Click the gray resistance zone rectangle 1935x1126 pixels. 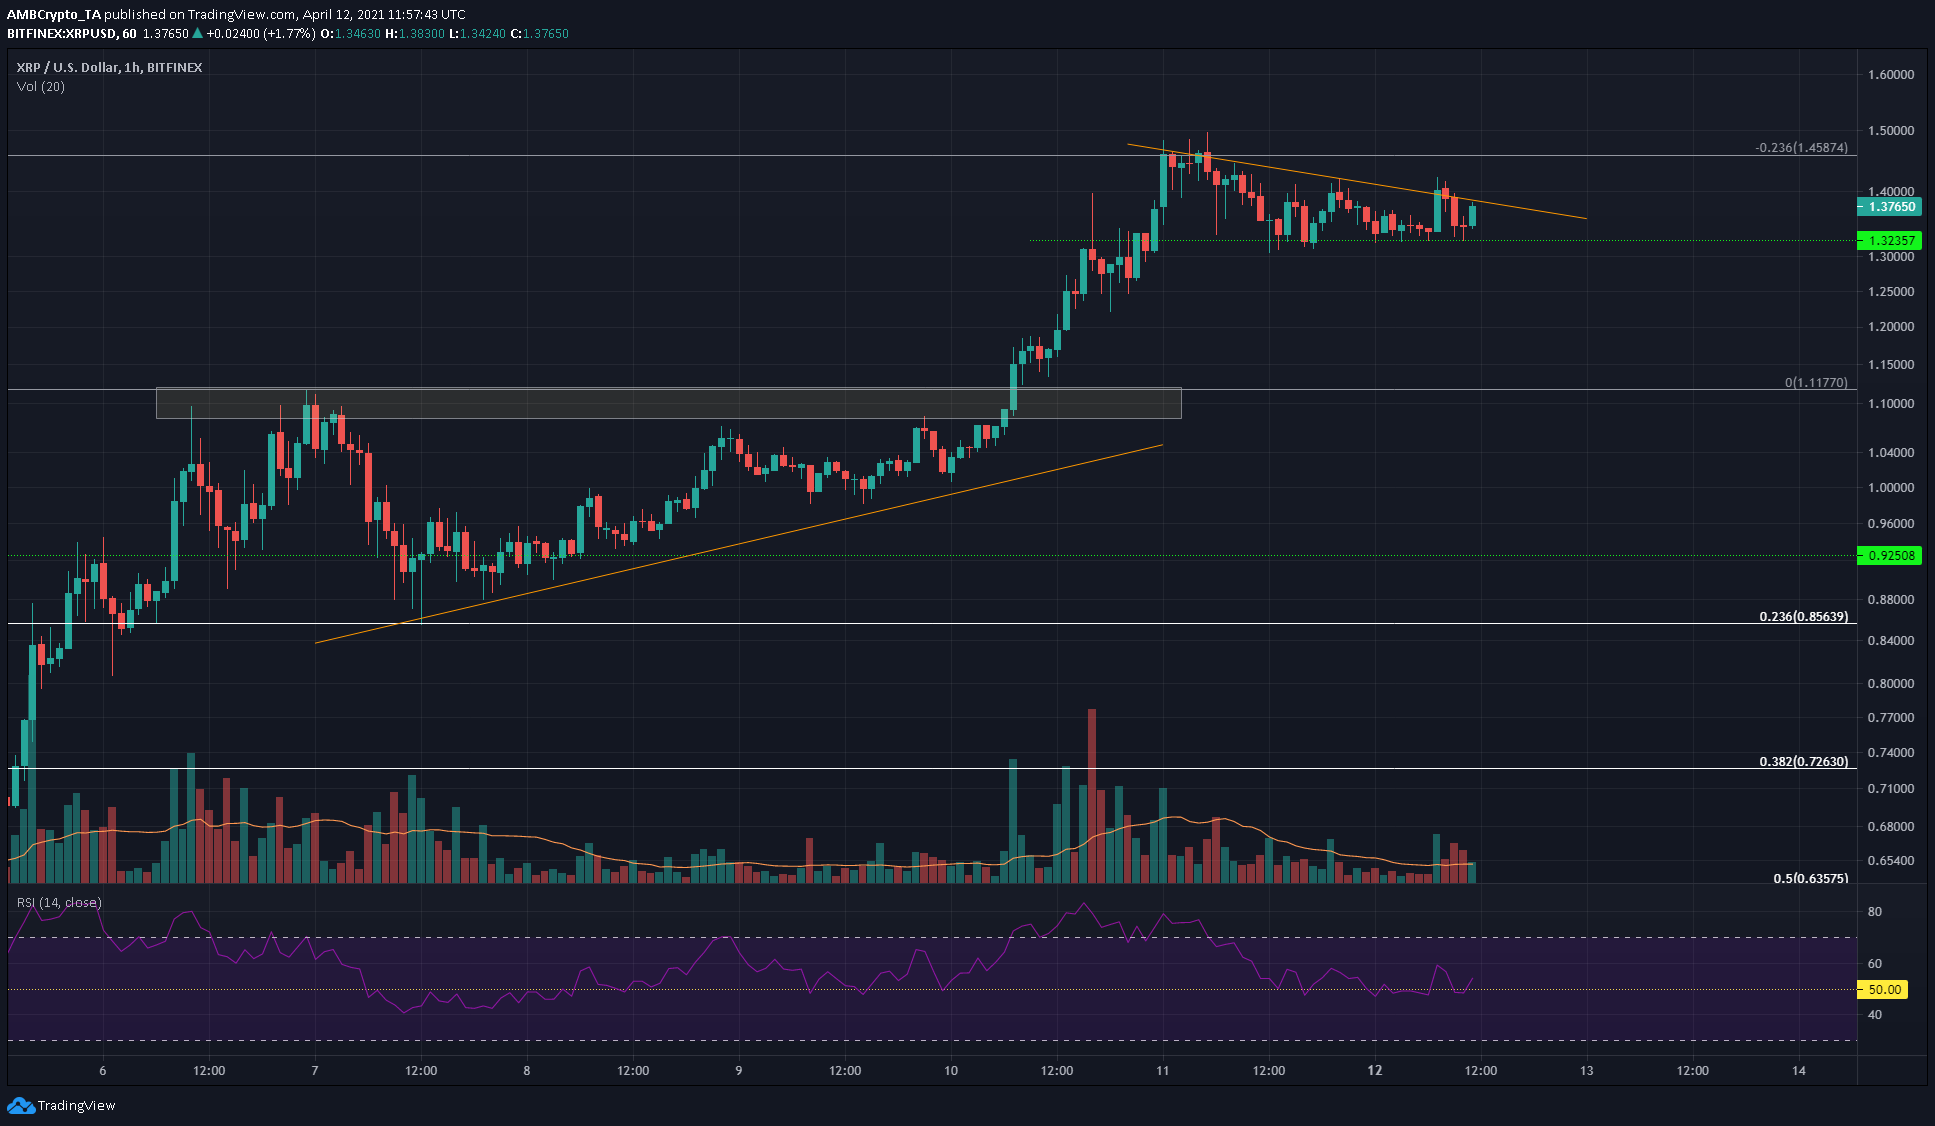(668, 402)
